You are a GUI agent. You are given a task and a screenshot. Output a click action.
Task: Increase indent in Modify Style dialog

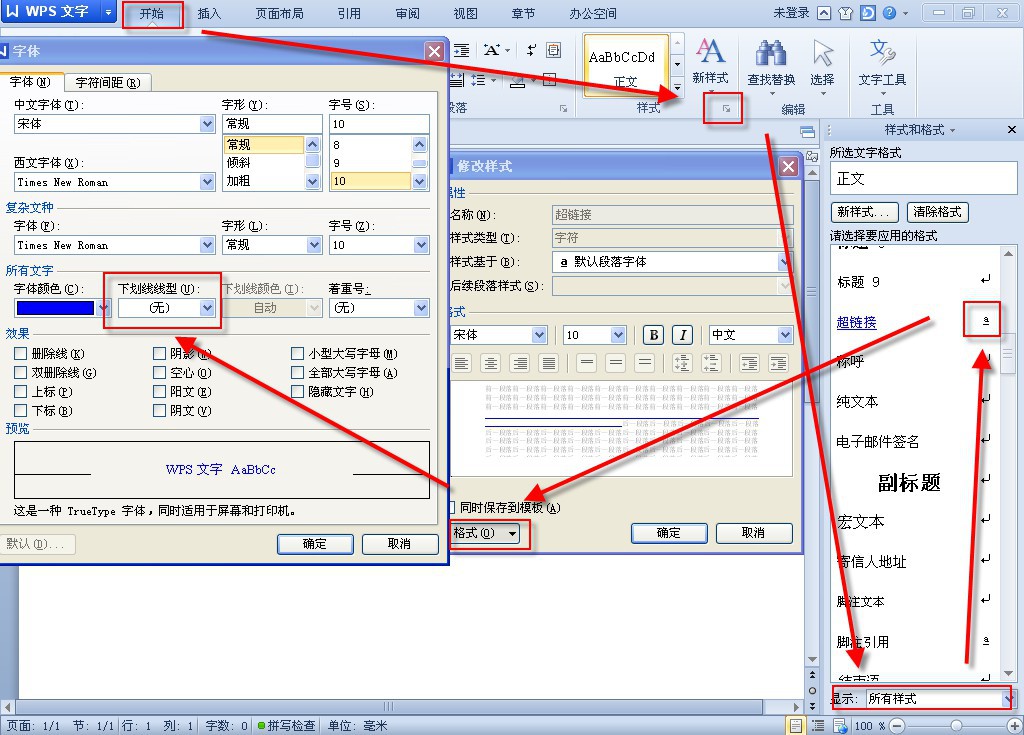[x=778, y=363]
